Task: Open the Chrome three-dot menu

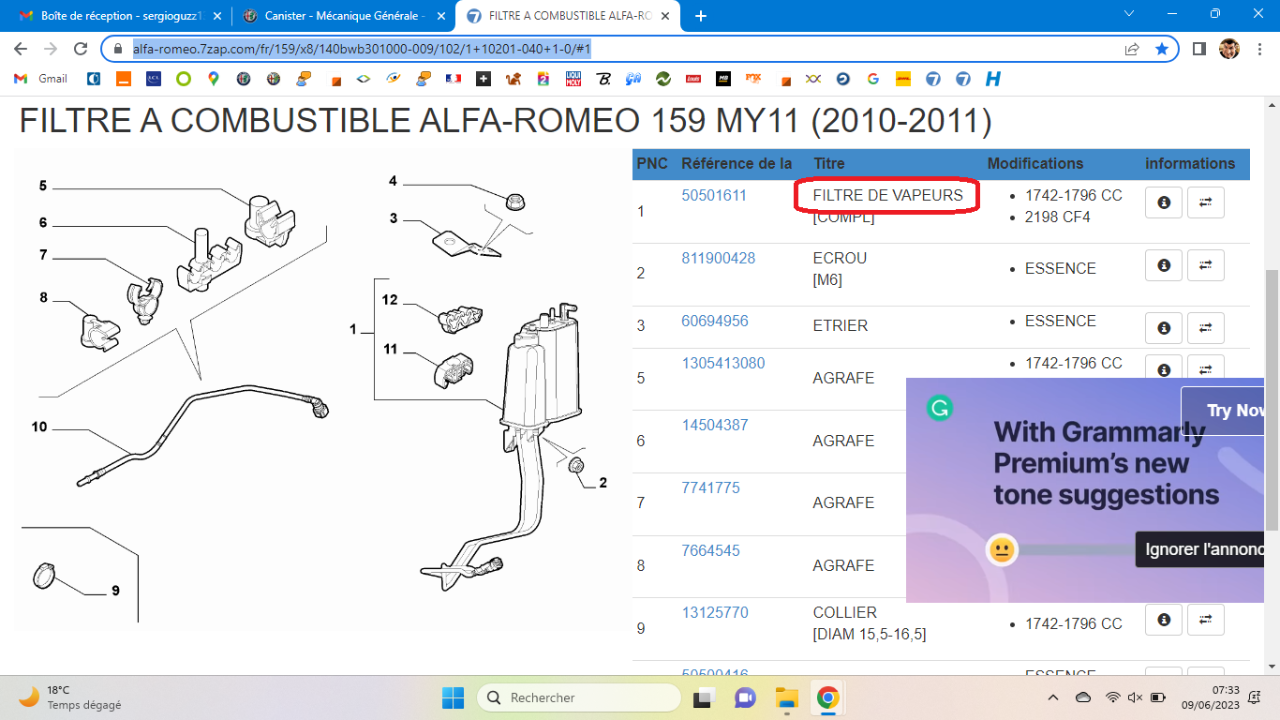Action: (x=1259, y=48)
